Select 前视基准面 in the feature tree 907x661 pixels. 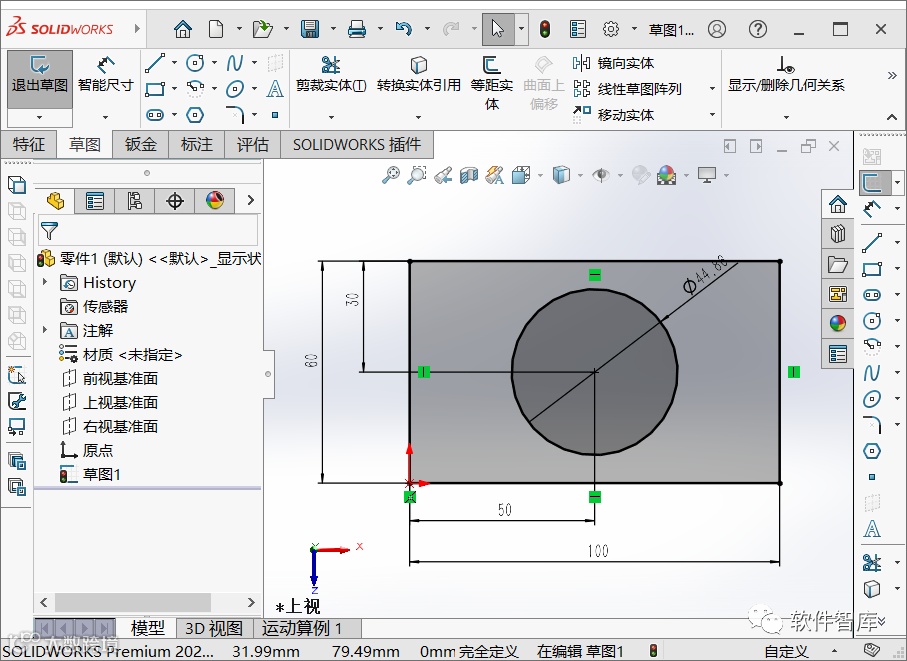[120, 378]
